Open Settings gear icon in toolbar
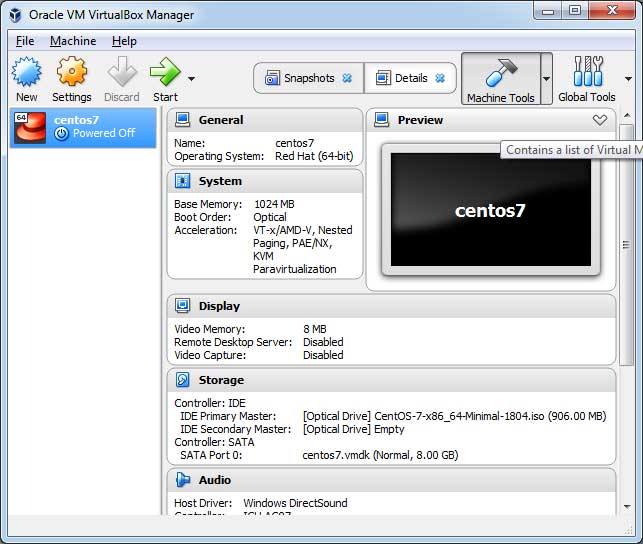 click(72, 71)
